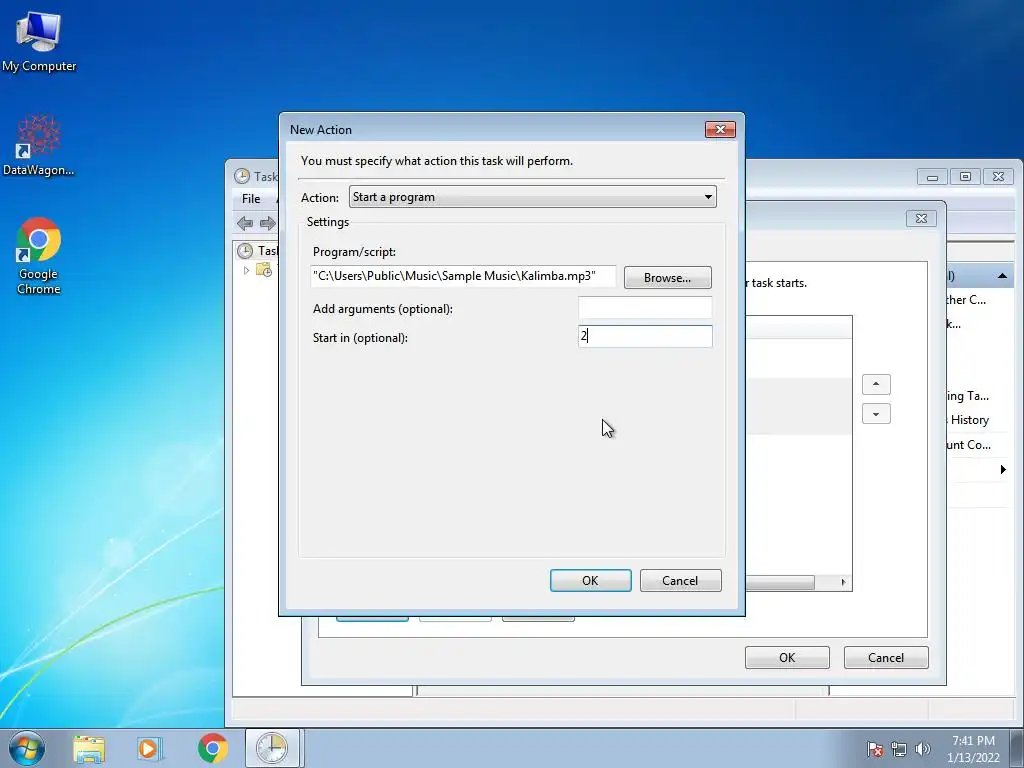Move action down with the down arrow button
Image resolution: width=1024 pixels, height=768 pixels.
[876, 414]
